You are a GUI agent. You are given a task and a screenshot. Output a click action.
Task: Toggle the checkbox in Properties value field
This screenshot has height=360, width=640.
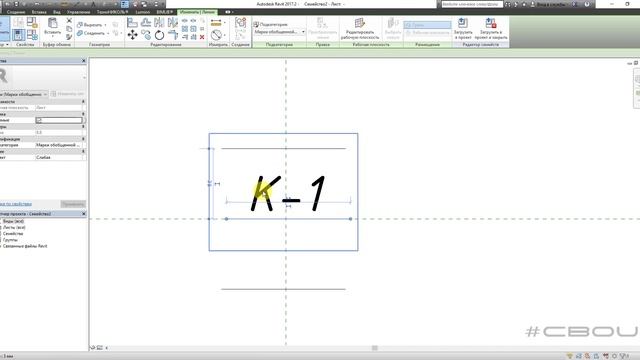pyautogui.click(x=39, y=120)
